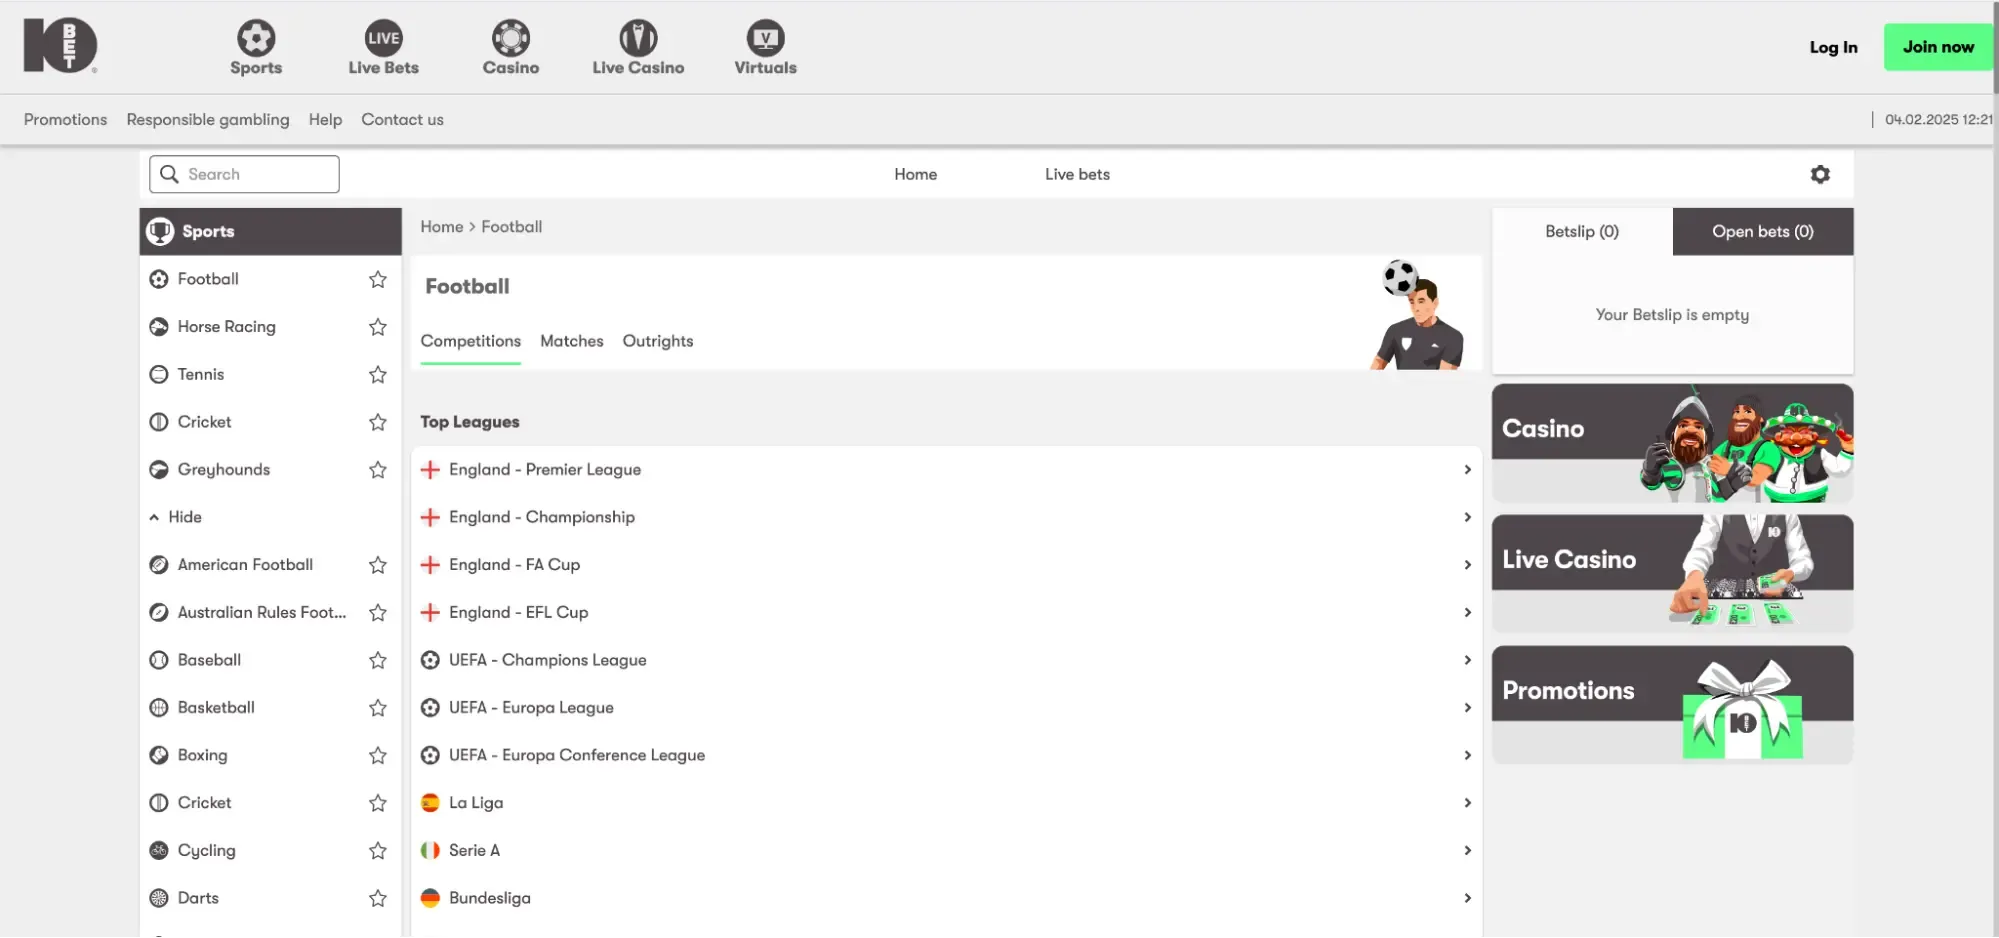The image size is (1999, 938).
Task: Collapse the sports list with Hide
Action: [176, 517]
